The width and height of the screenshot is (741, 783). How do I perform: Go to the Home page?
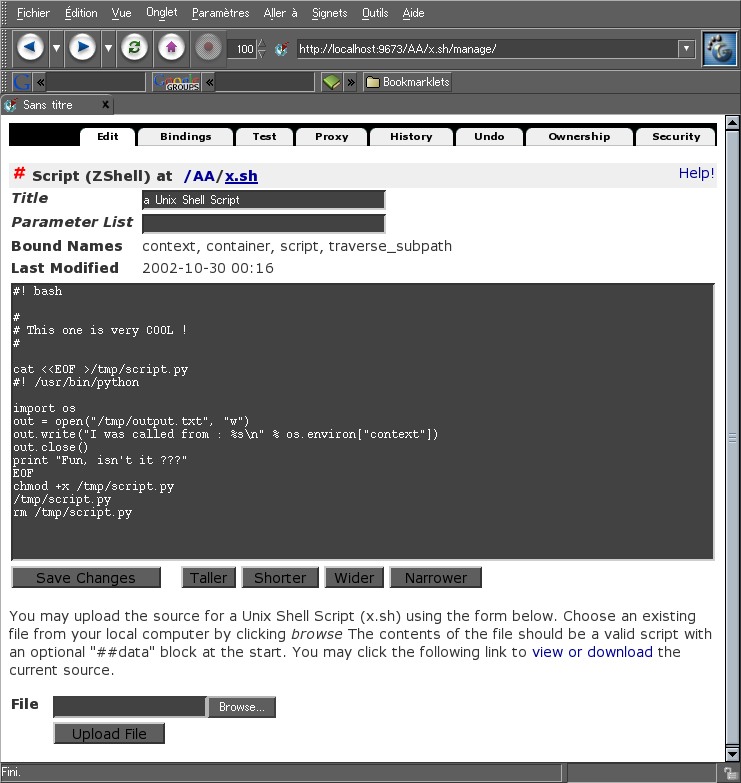tap(171, 47)
